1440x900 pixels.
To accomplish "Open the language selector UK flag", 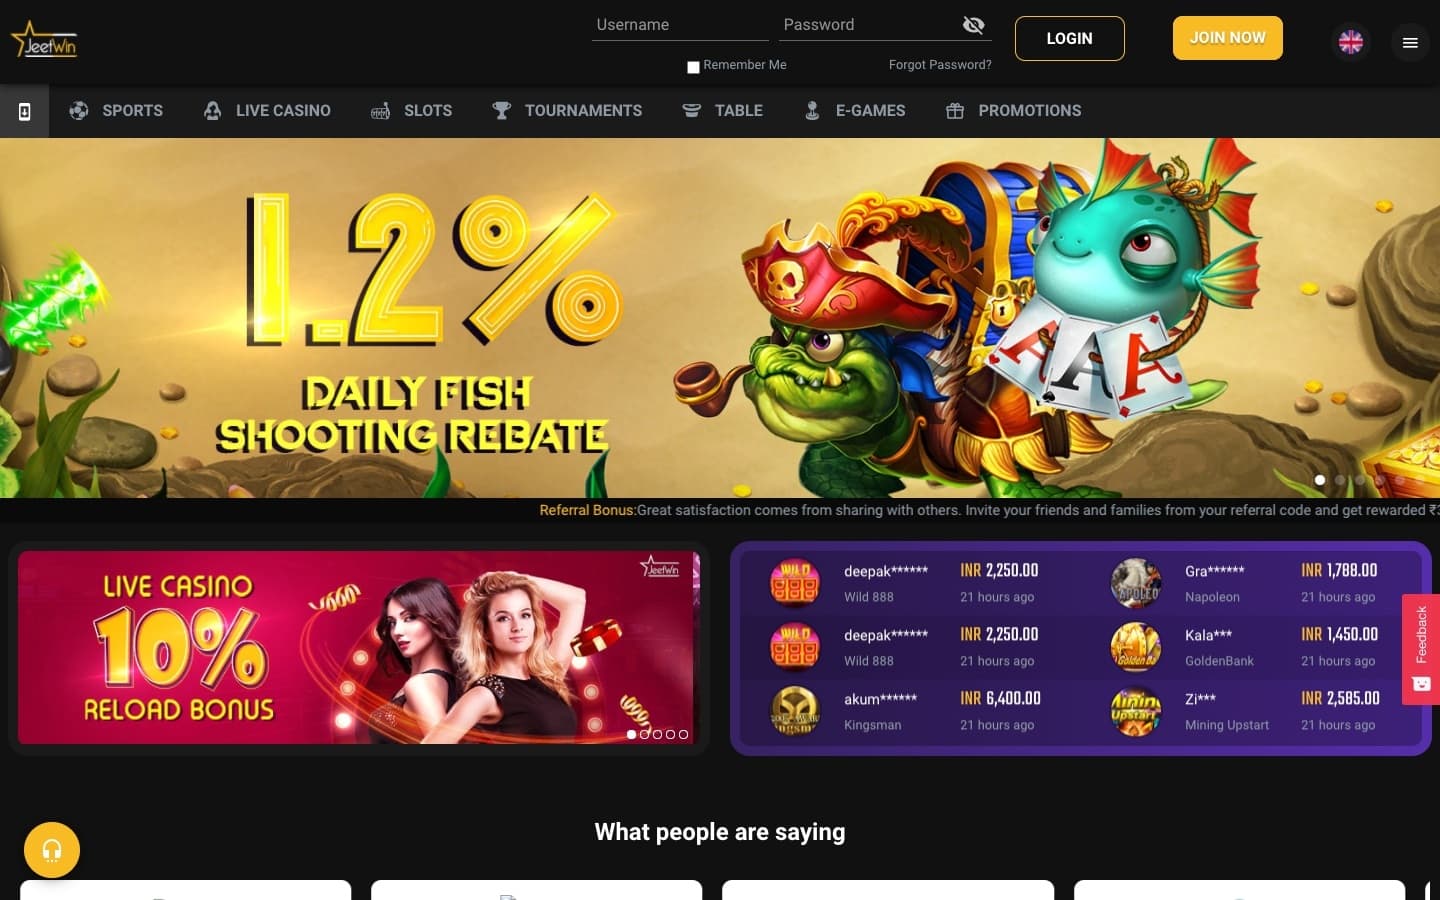I will click(1351, 42).
